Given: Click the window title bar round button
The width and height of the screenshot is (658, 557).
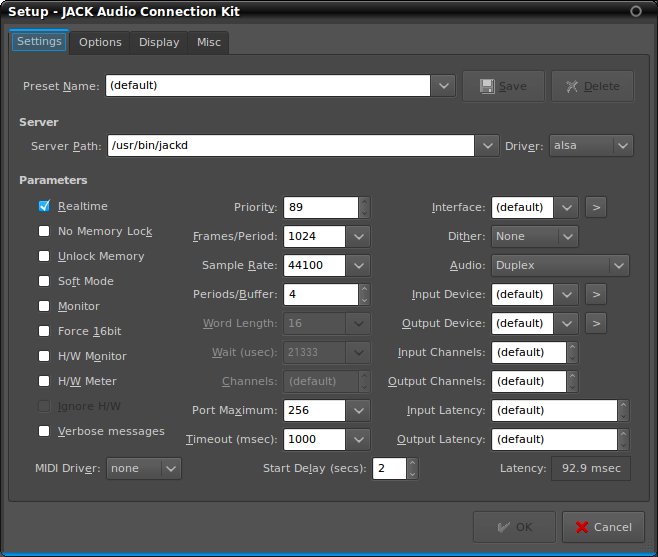Looking at the screenshot, I should (x=636, y=11).
